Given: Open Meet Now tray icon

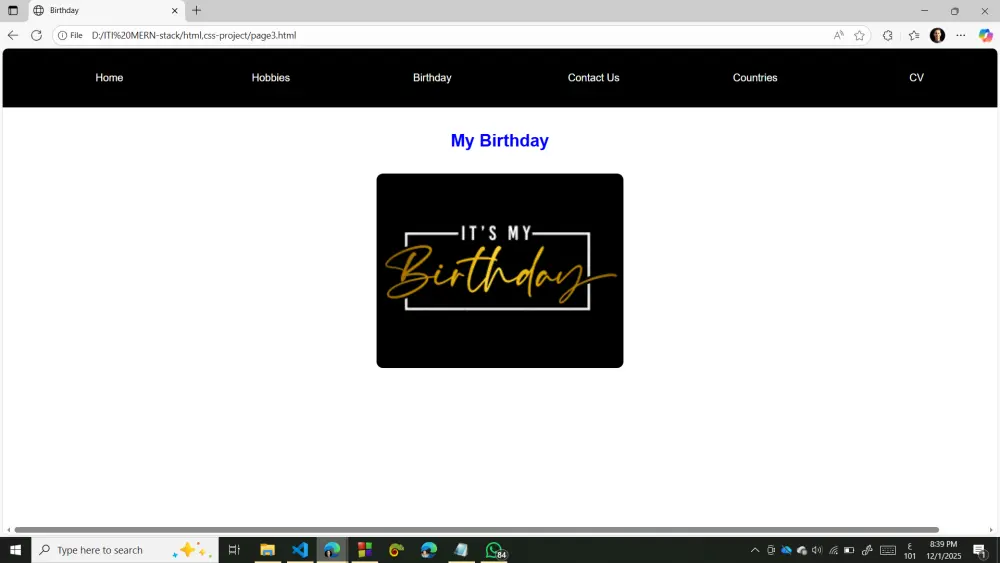Looking at the screenshot, I should click(x=770, y=550).
